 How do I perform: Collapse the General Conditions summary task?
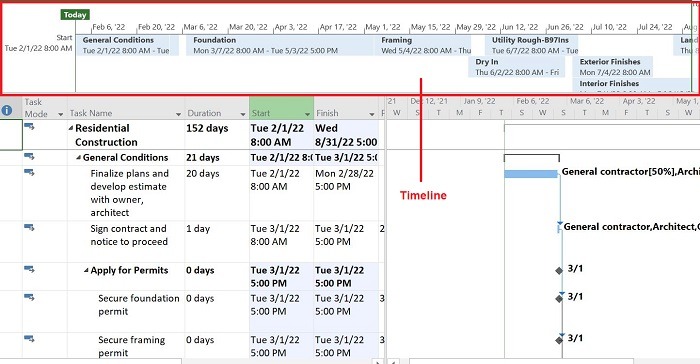(79, 158)
